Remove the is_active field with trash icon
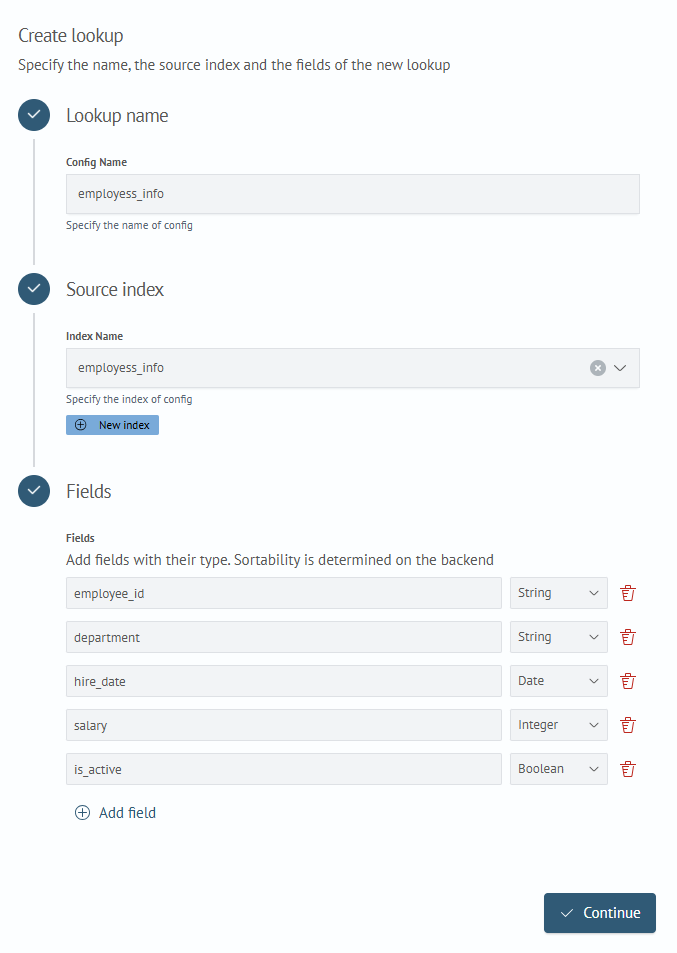The height and width of the screenshot is (953, 677). coord(628,769)
